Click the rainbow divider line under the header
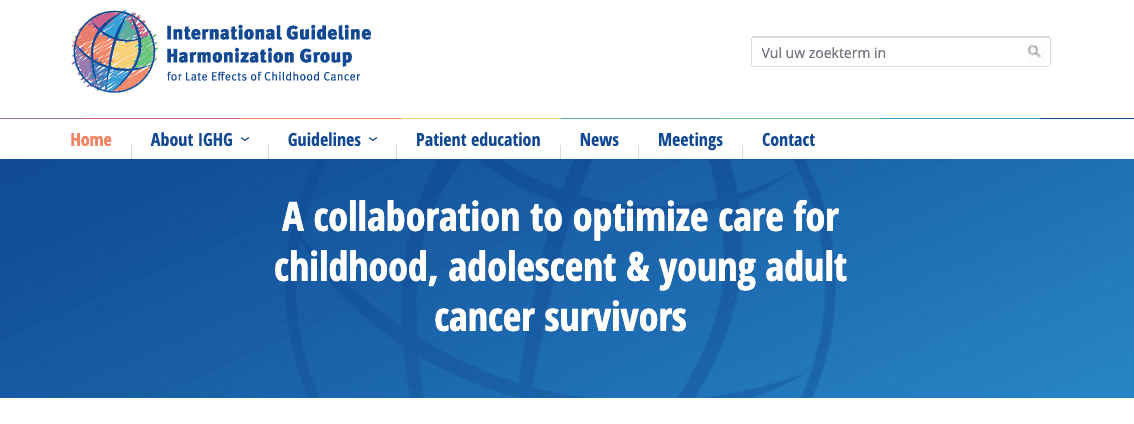Image resolution: width=1134 pixels, height=424 pixels. coord(567,118)
